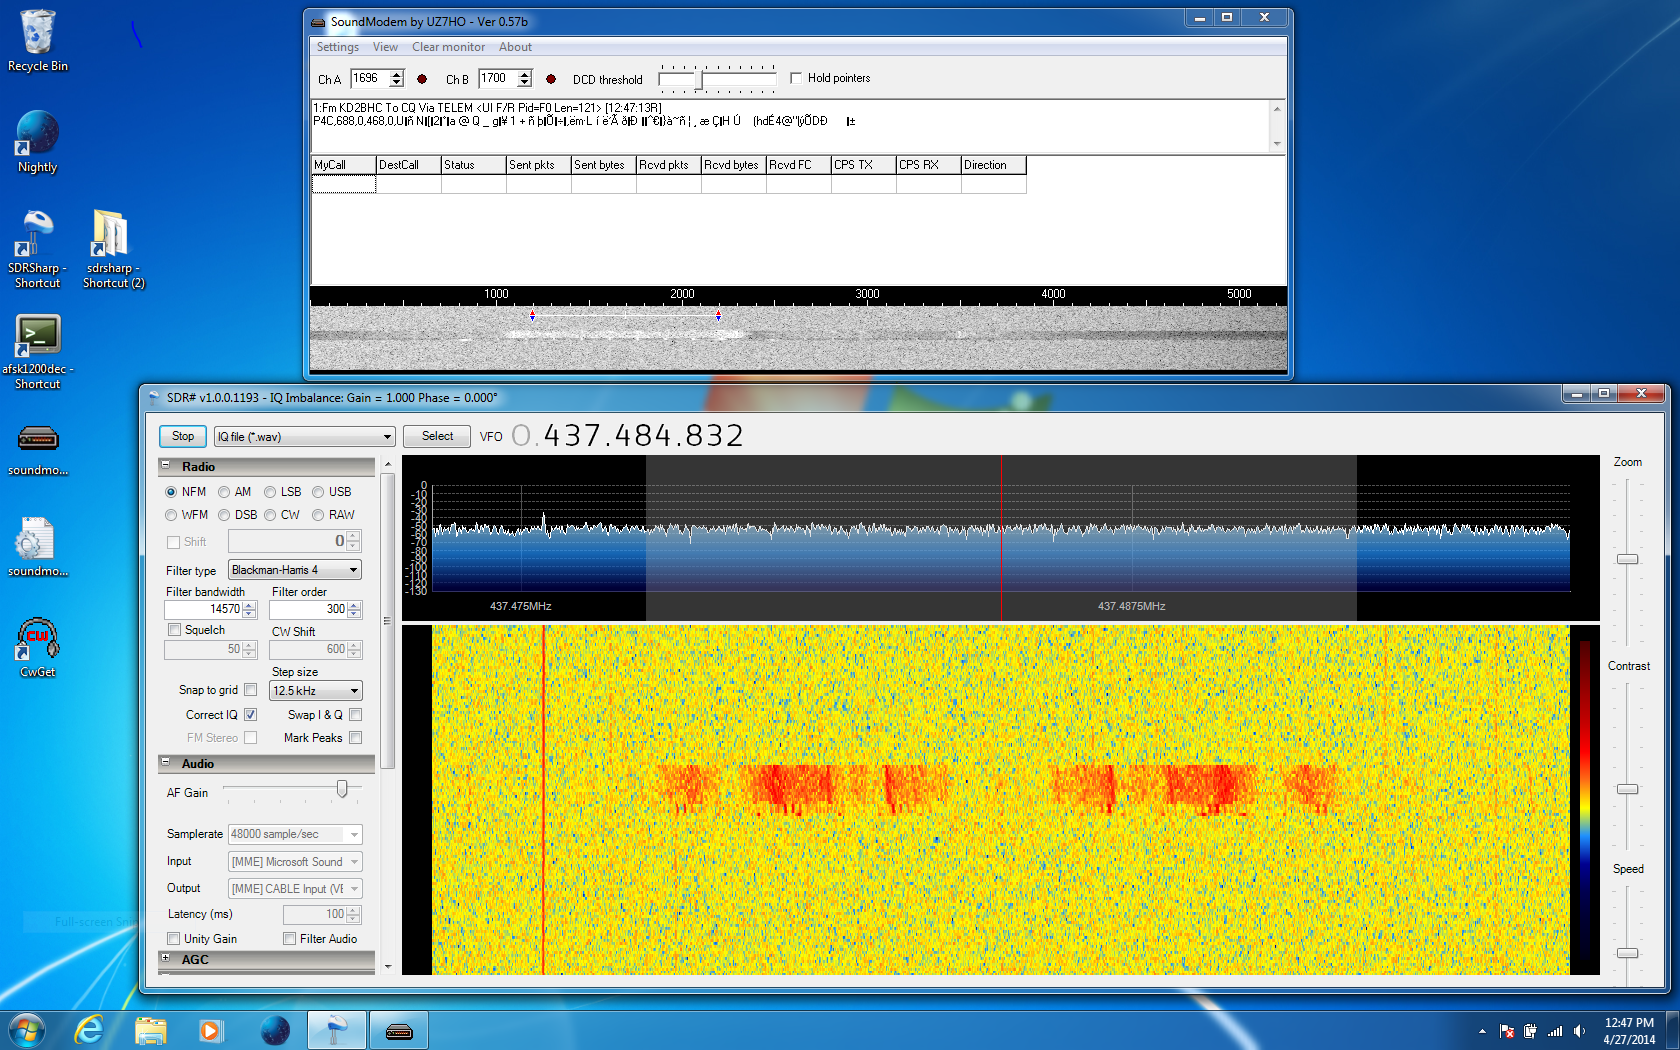1680x1050 pixels.
Task: Switch to the SoundModem taskbar button
Action: [399, 1030]
